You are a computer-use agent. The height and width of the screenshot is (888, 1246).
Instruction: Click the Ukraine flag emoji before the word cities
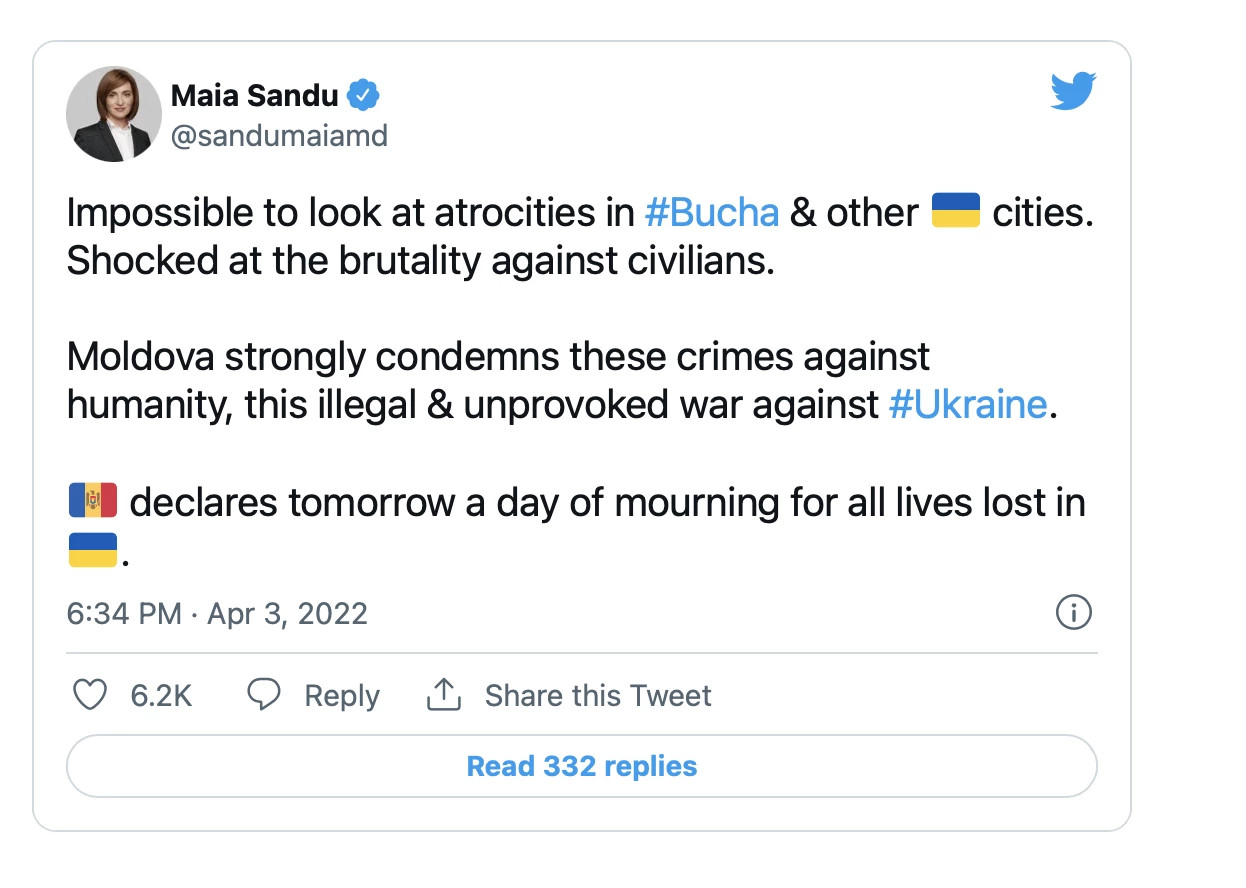tap(955, 211)
